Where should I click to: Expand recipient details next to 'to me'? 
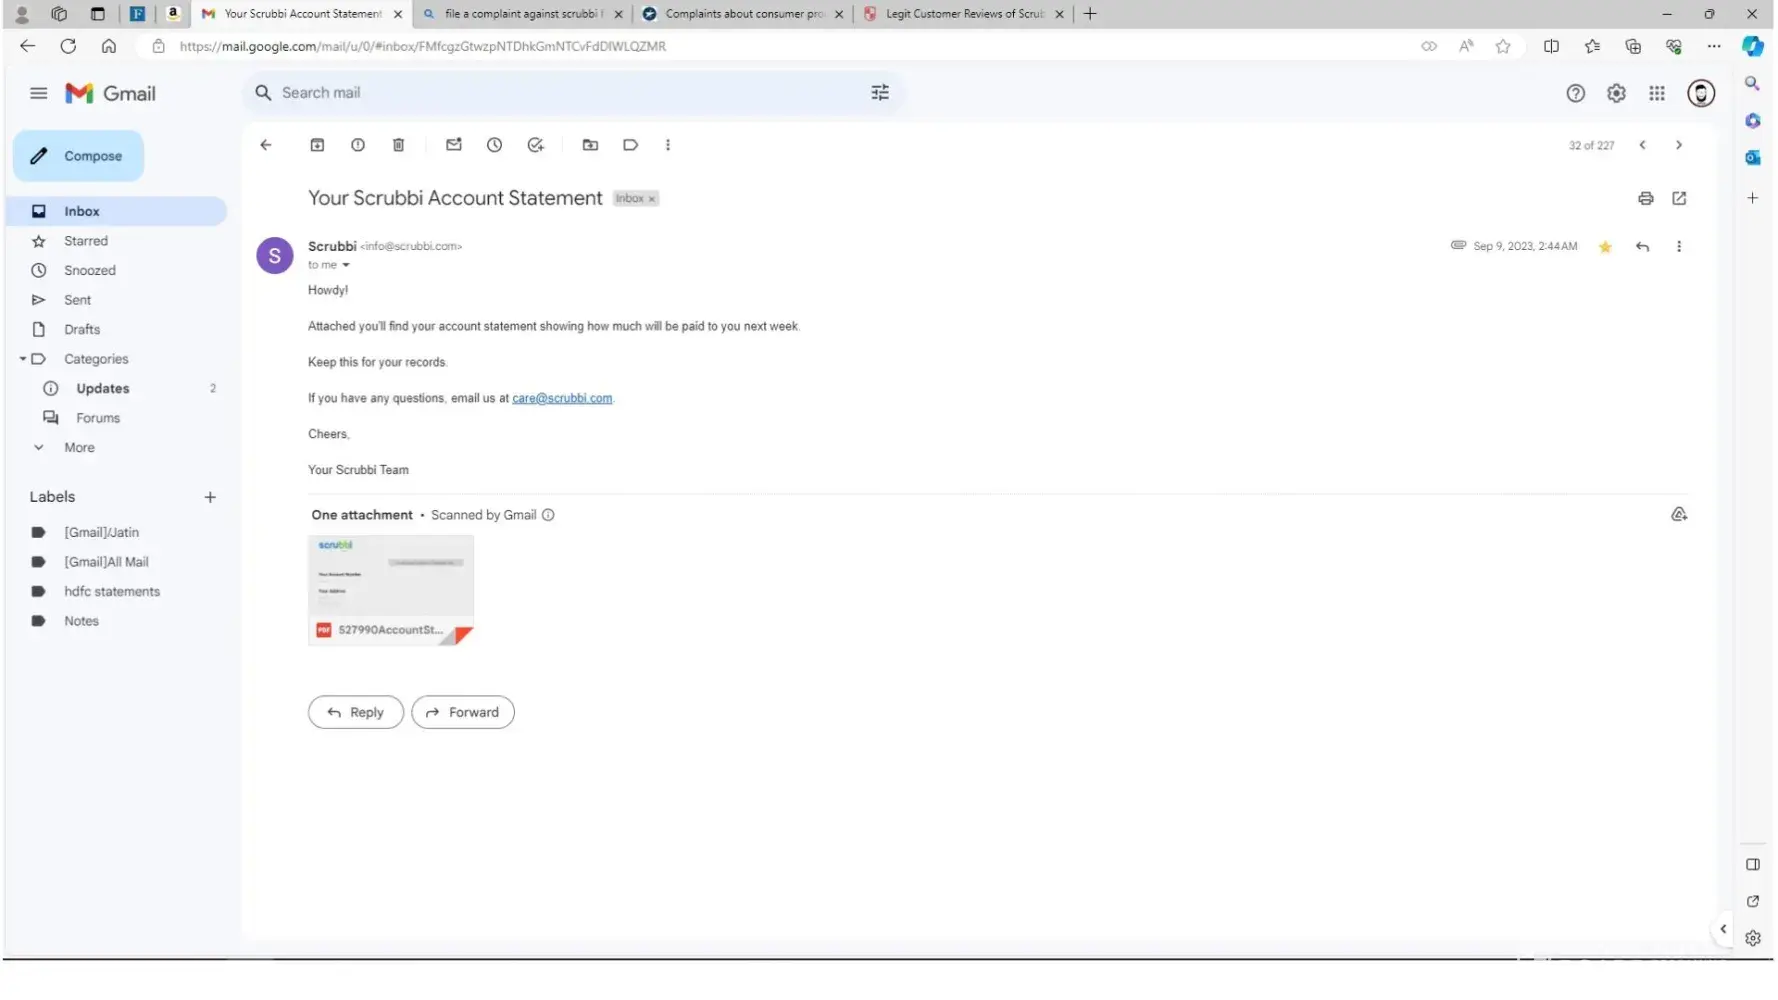tap(346, 266)
